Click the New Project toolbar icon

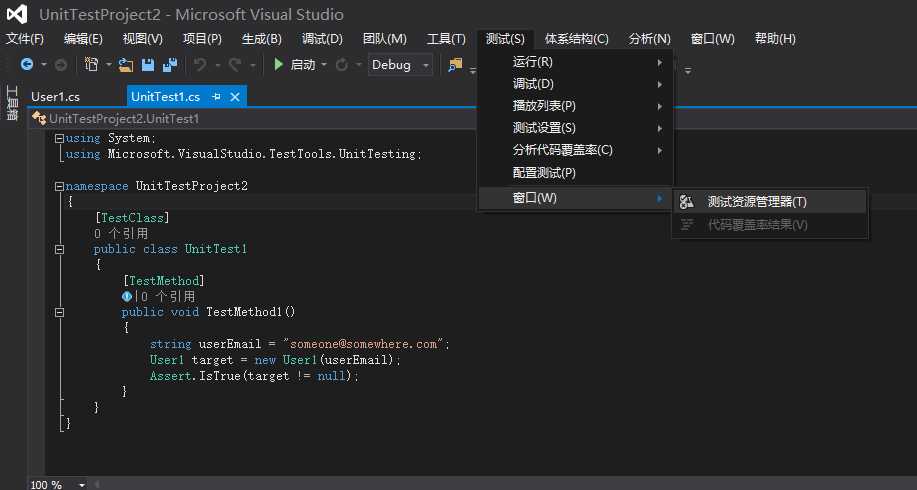[91, 64]
